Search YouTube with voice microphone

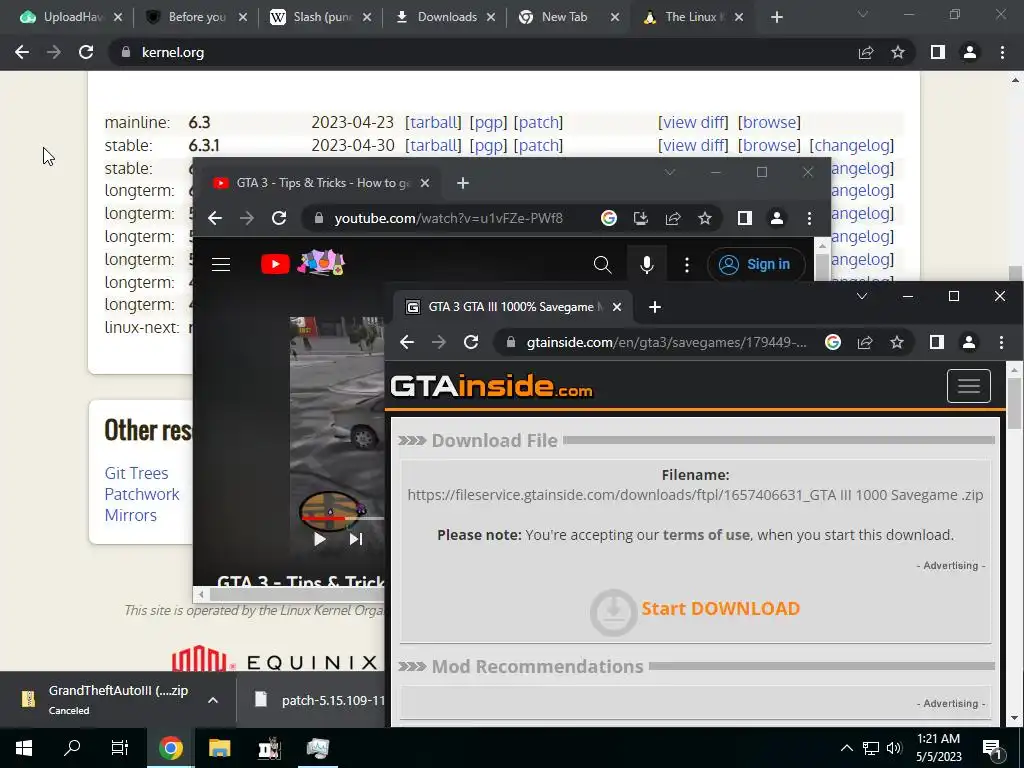pyautogui.click(x=647, y=264)
